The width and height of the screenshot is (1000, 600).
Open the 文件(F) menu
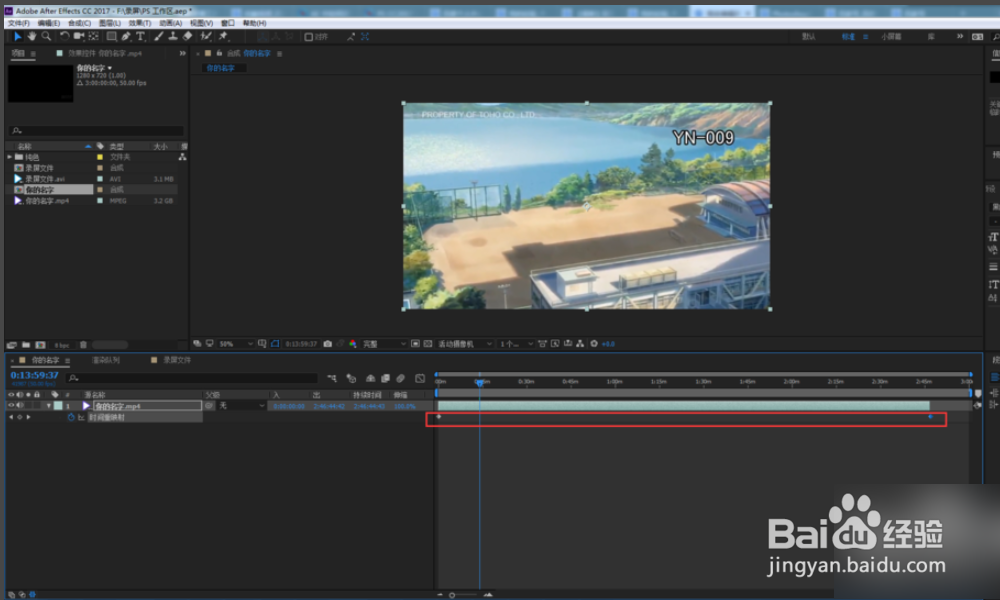(19, 23)
